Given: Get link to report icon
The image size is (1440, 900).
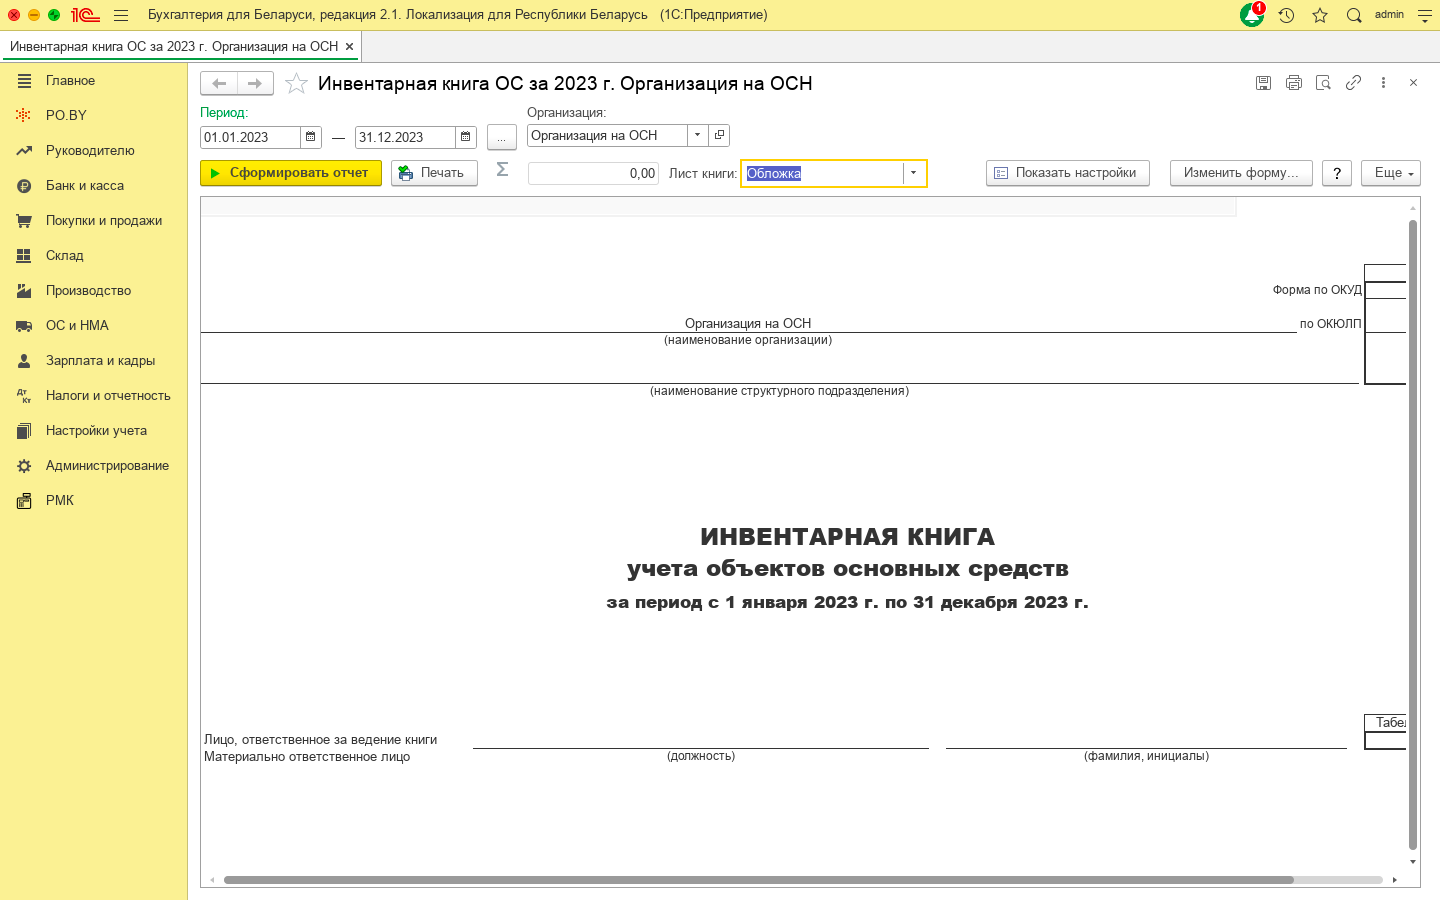Looking at the screenshot, I should point(1353,83).
